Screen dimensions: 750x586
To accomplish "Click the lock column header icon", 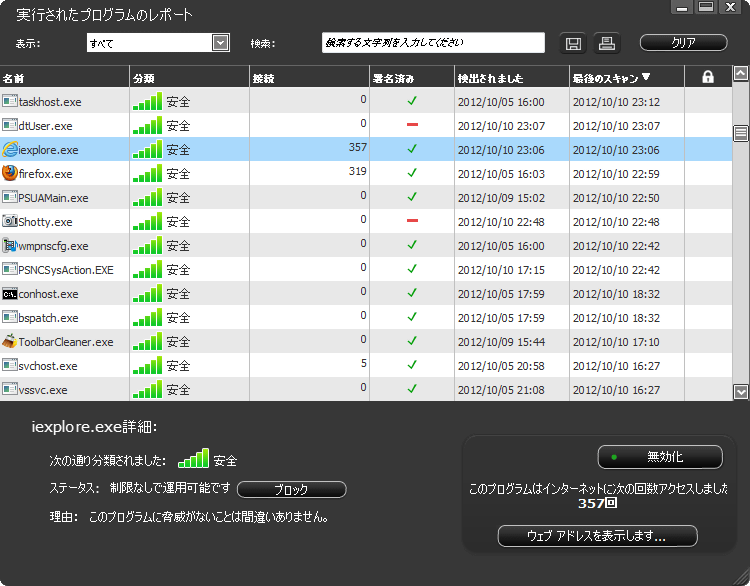I will 708,77.
